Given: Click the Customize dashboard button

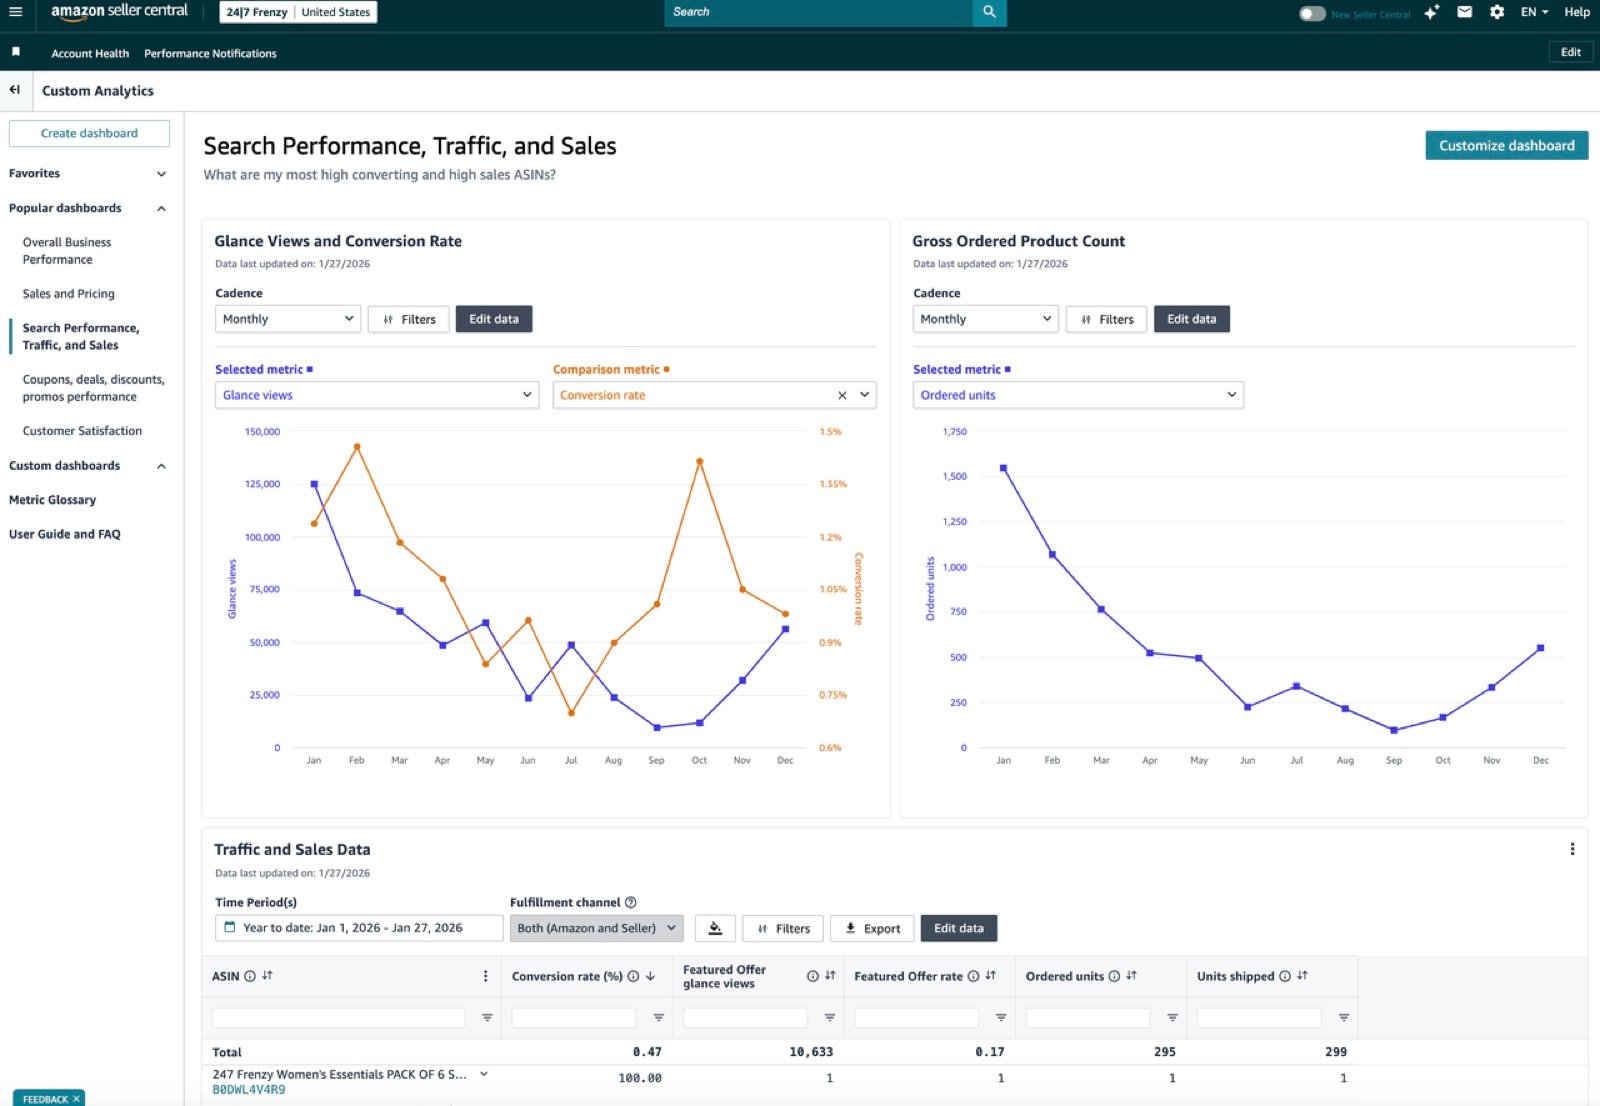Looking at the screenshot, I should pos(1506,145).
